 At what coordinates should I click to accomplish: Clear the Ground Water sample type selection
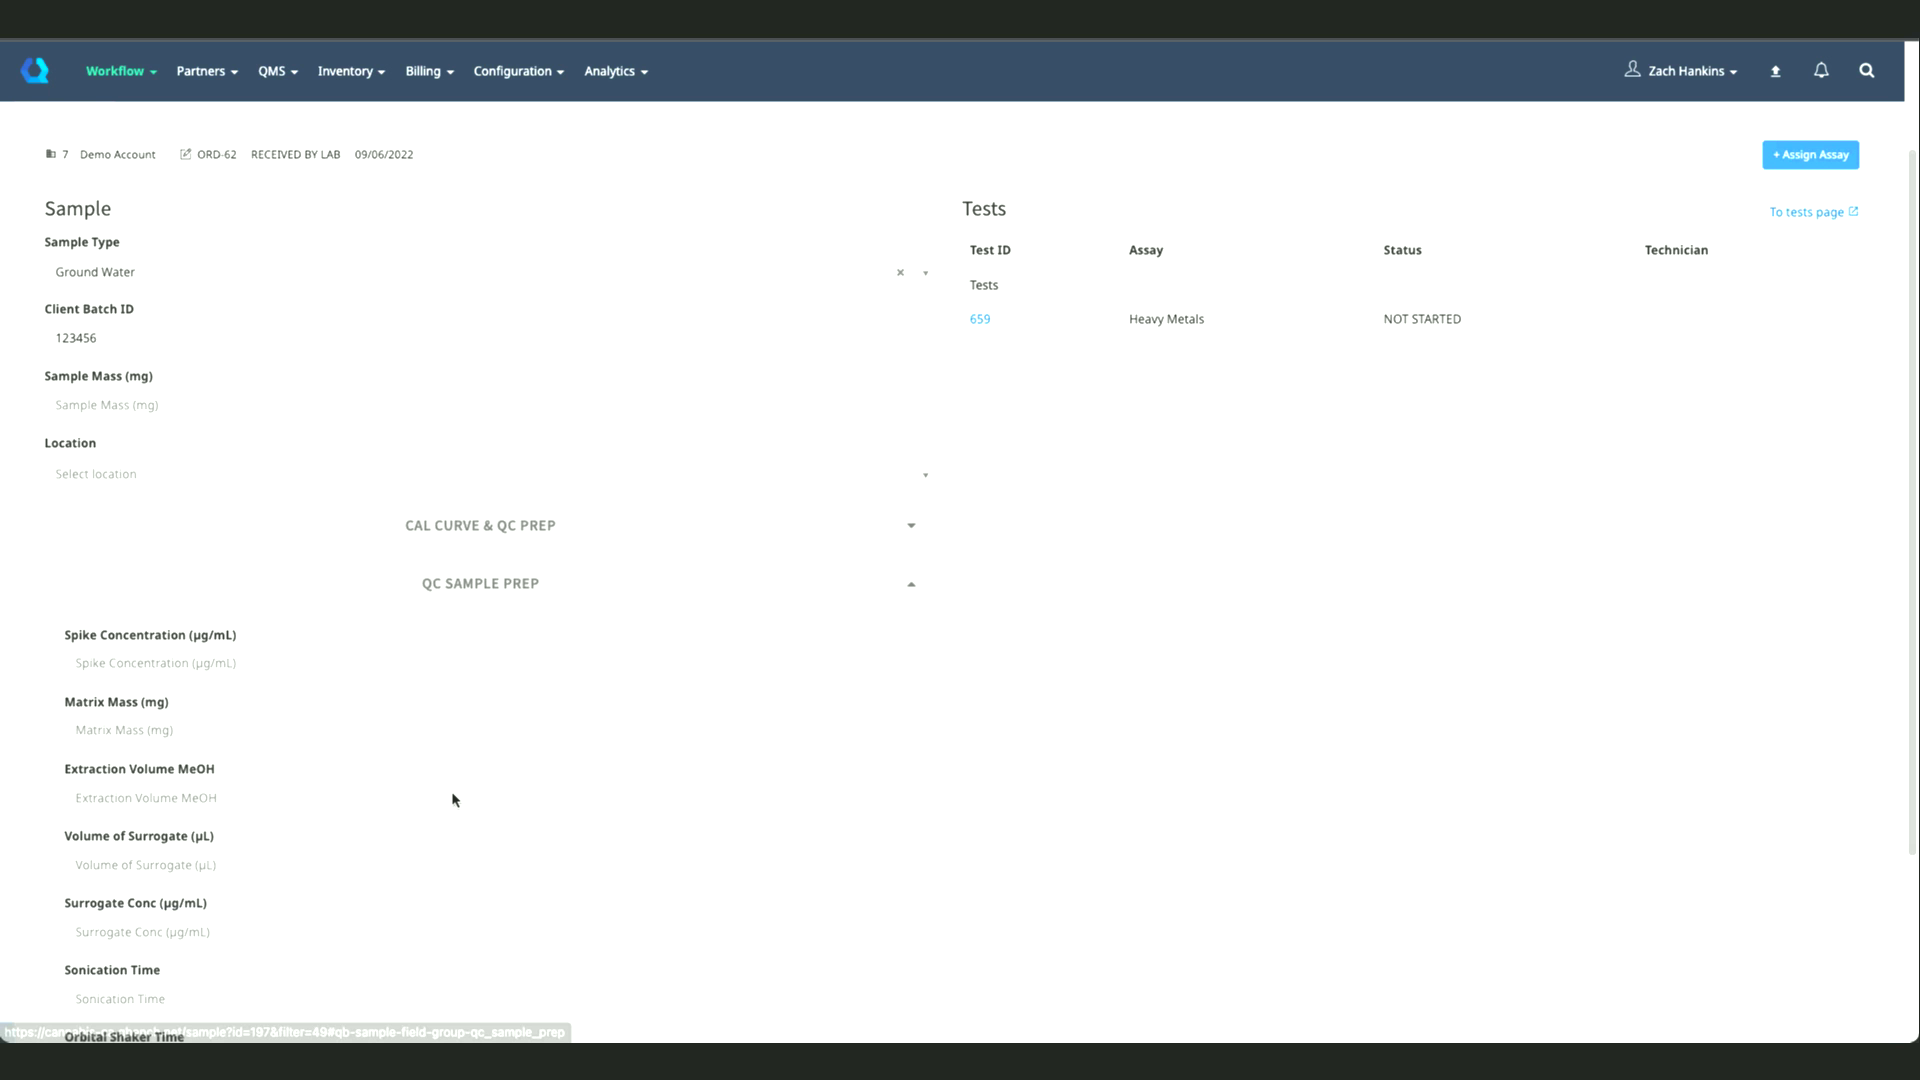(900, 272)
